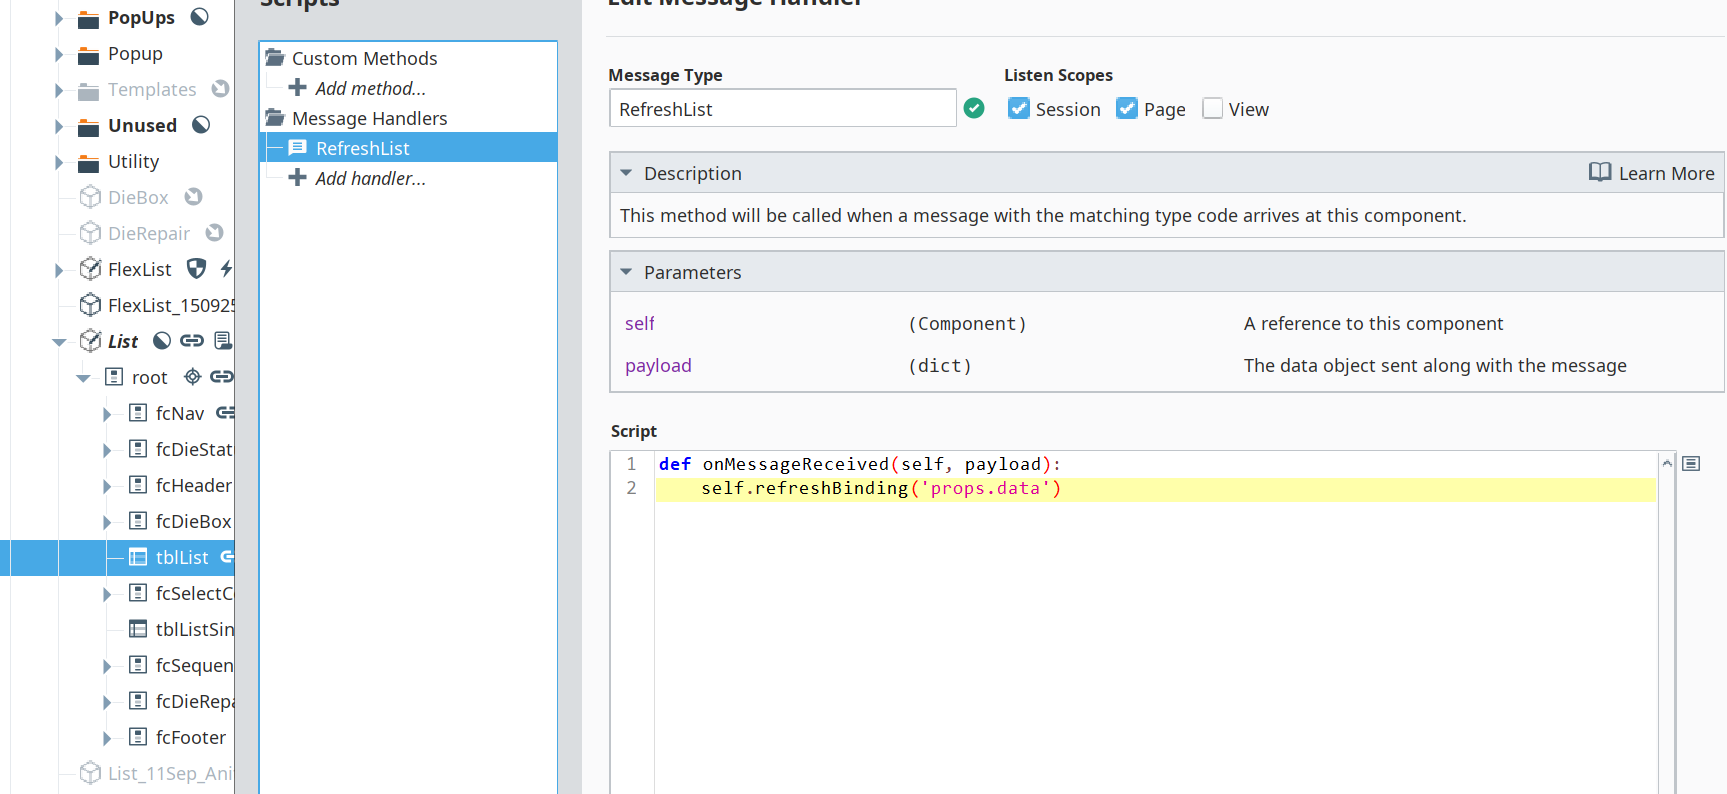Viewport: 1727px width, 794px height.
Task: Click the DieBox view cube icon
Action: pos(90,197)
